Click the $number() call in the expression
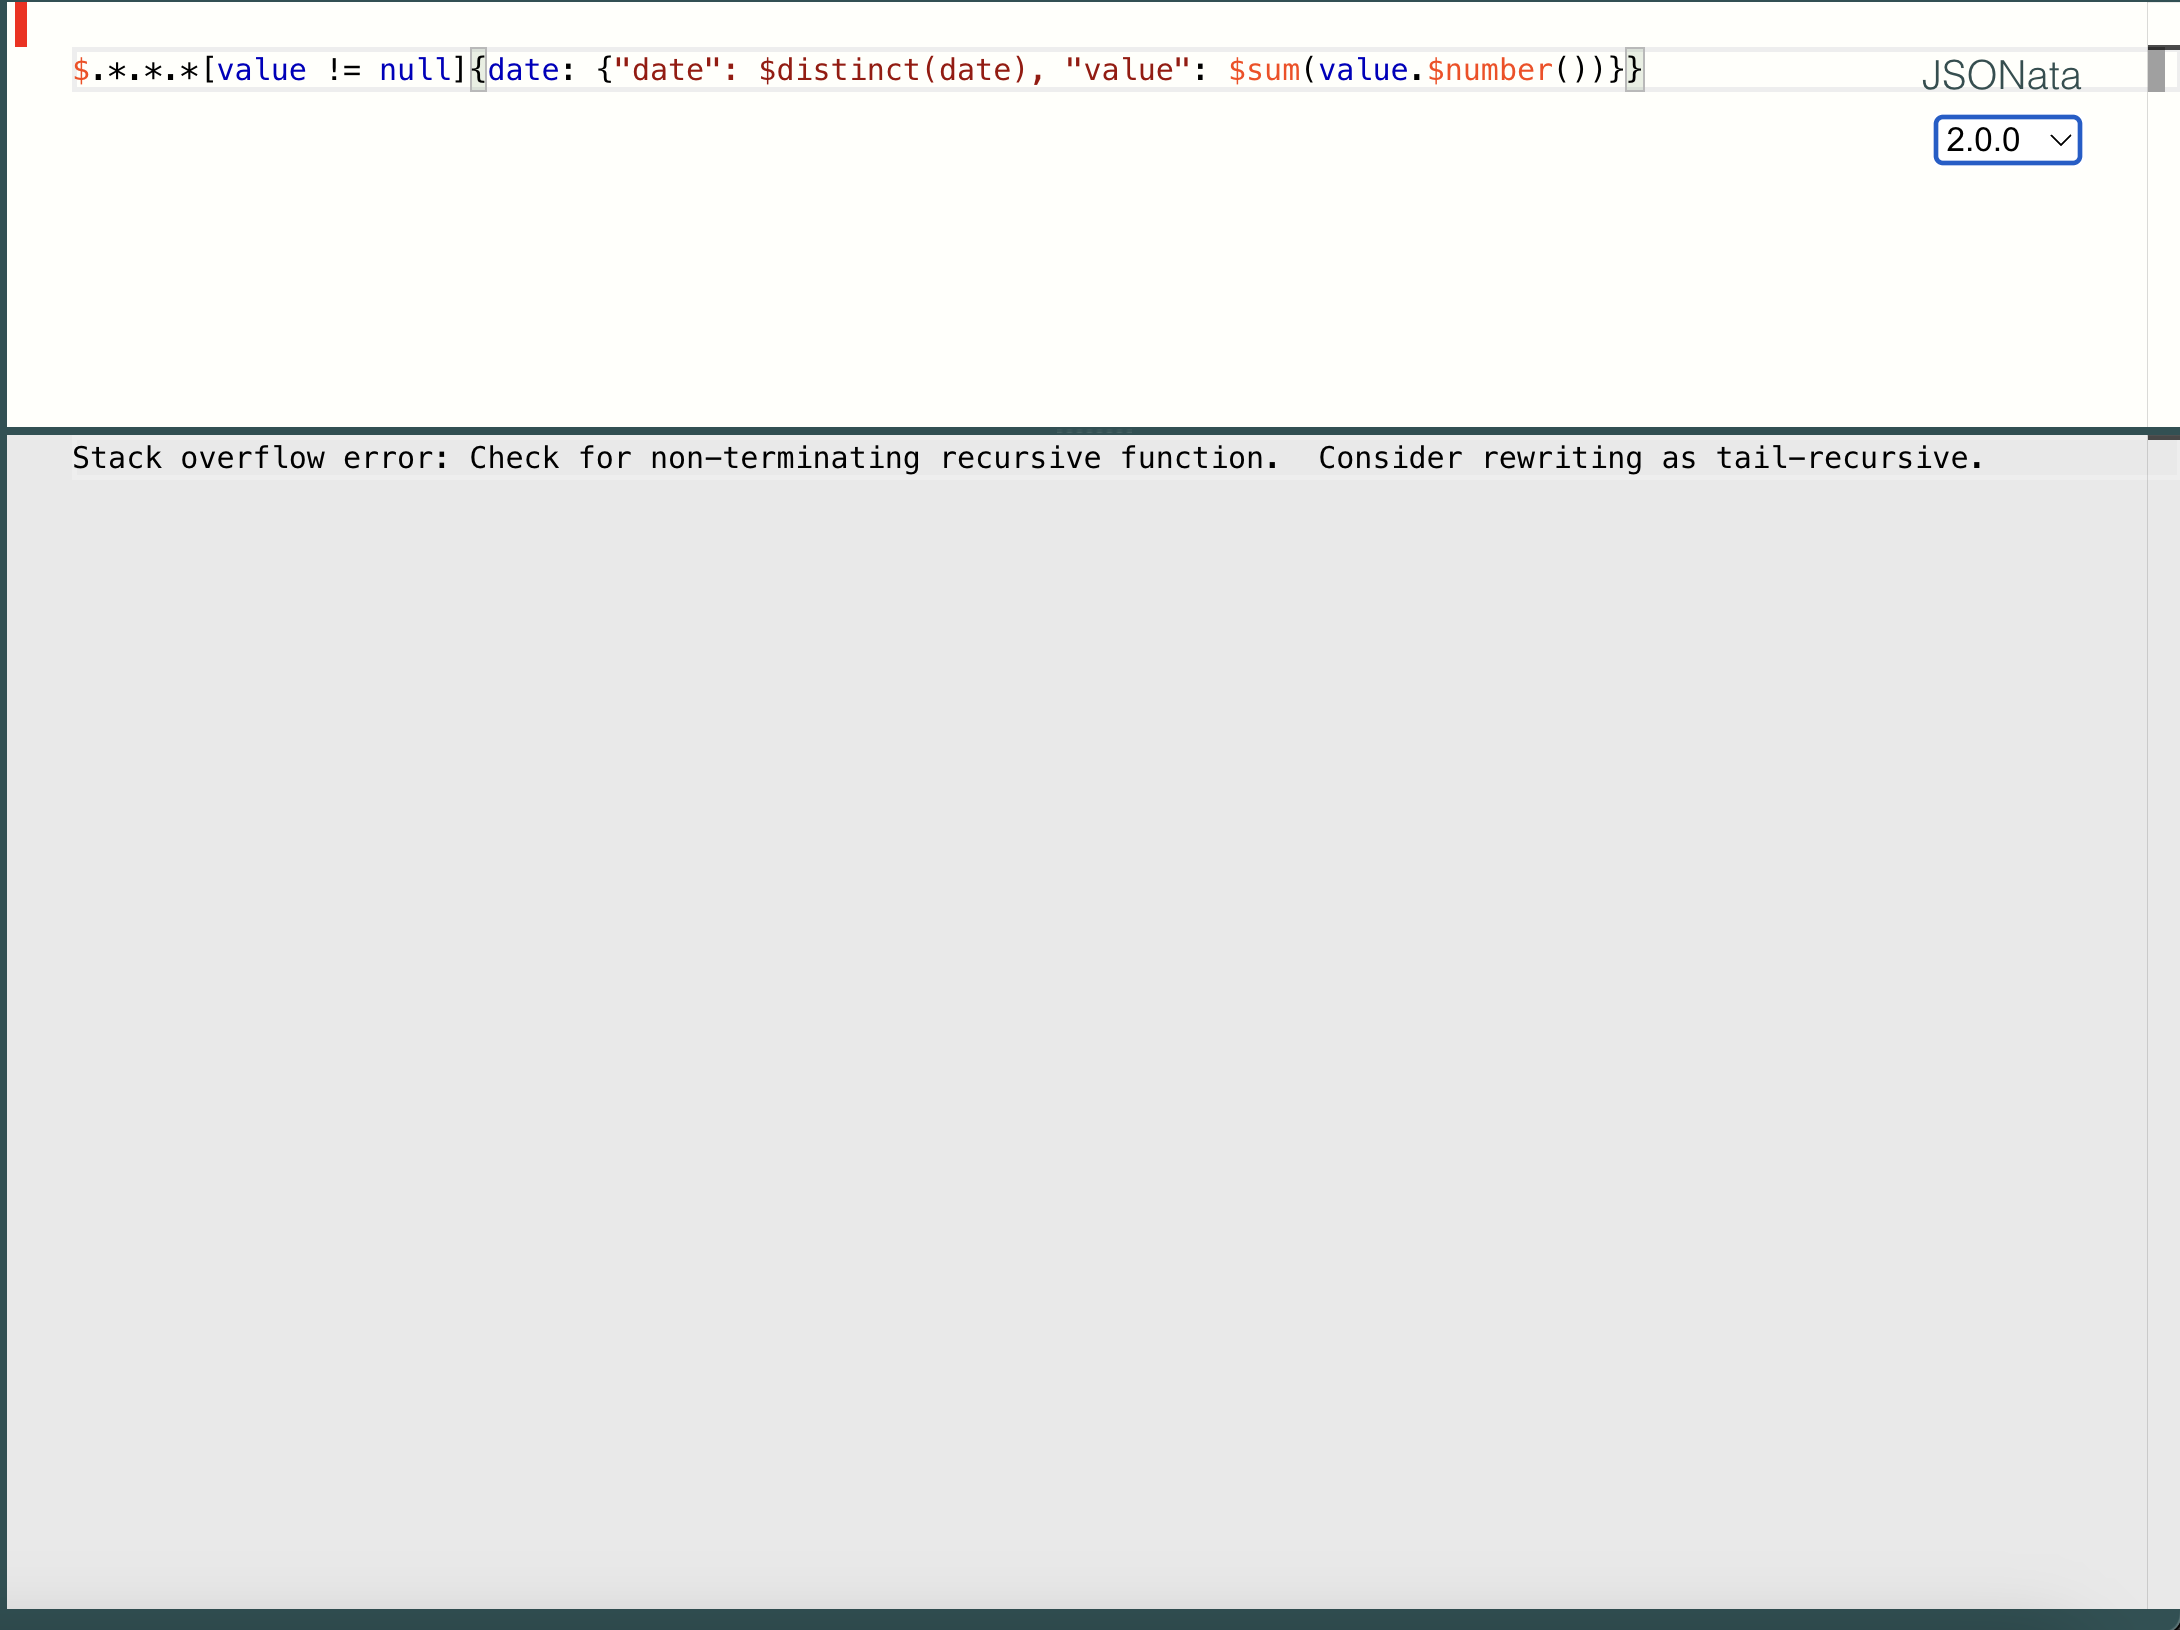 point(1500,70)
